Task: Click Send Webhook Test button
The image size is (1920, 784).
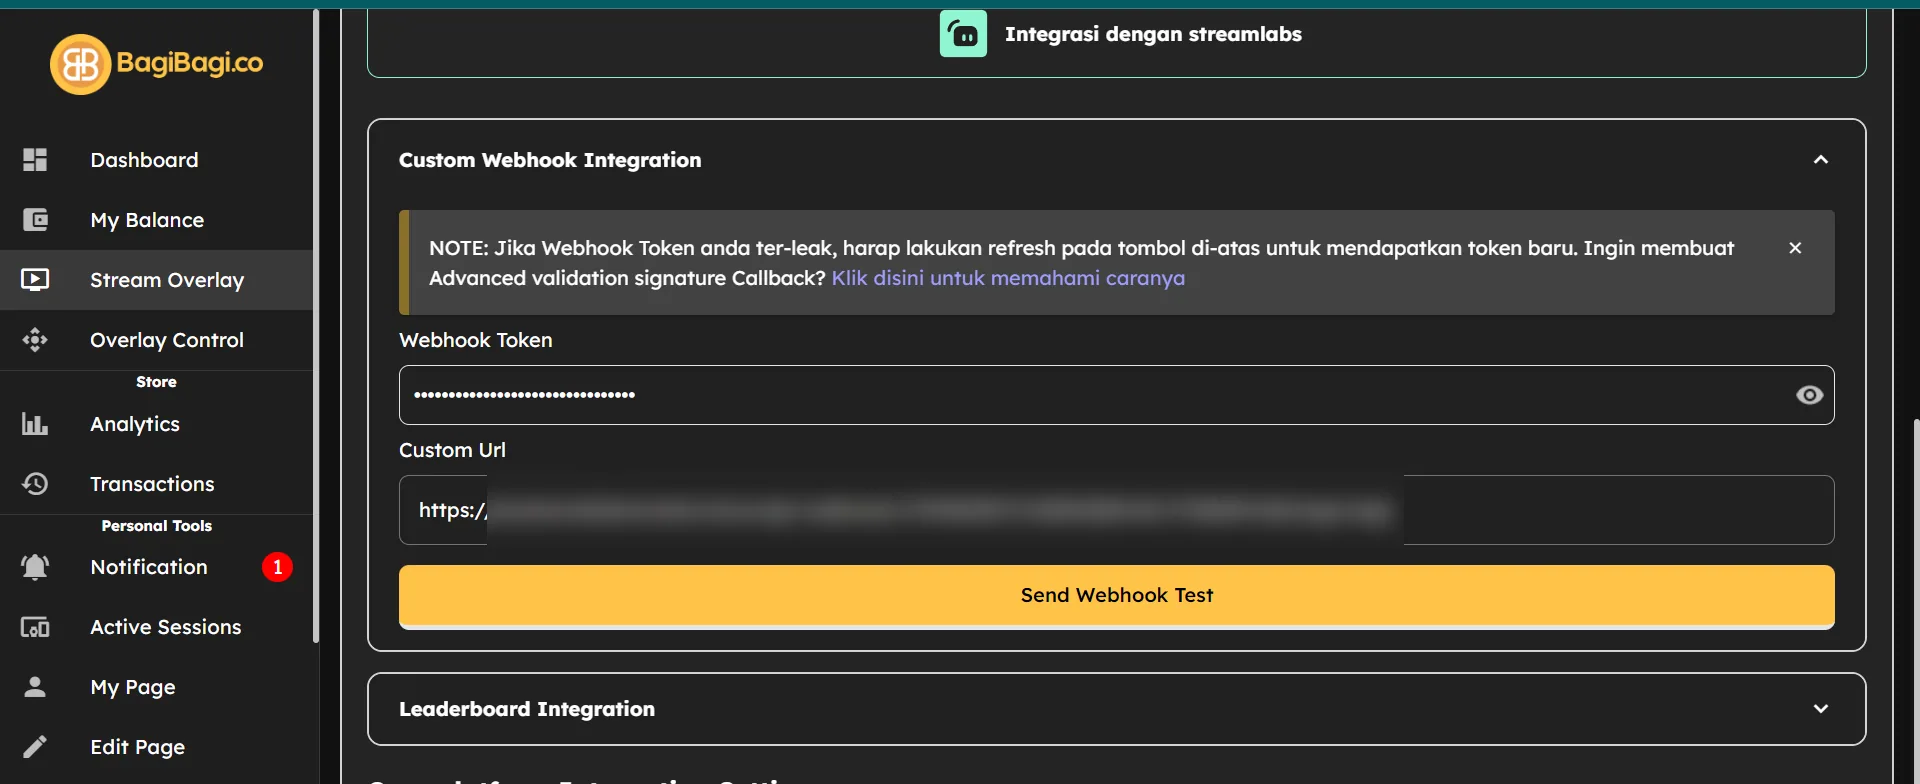Action: [x=1116, y=596]
